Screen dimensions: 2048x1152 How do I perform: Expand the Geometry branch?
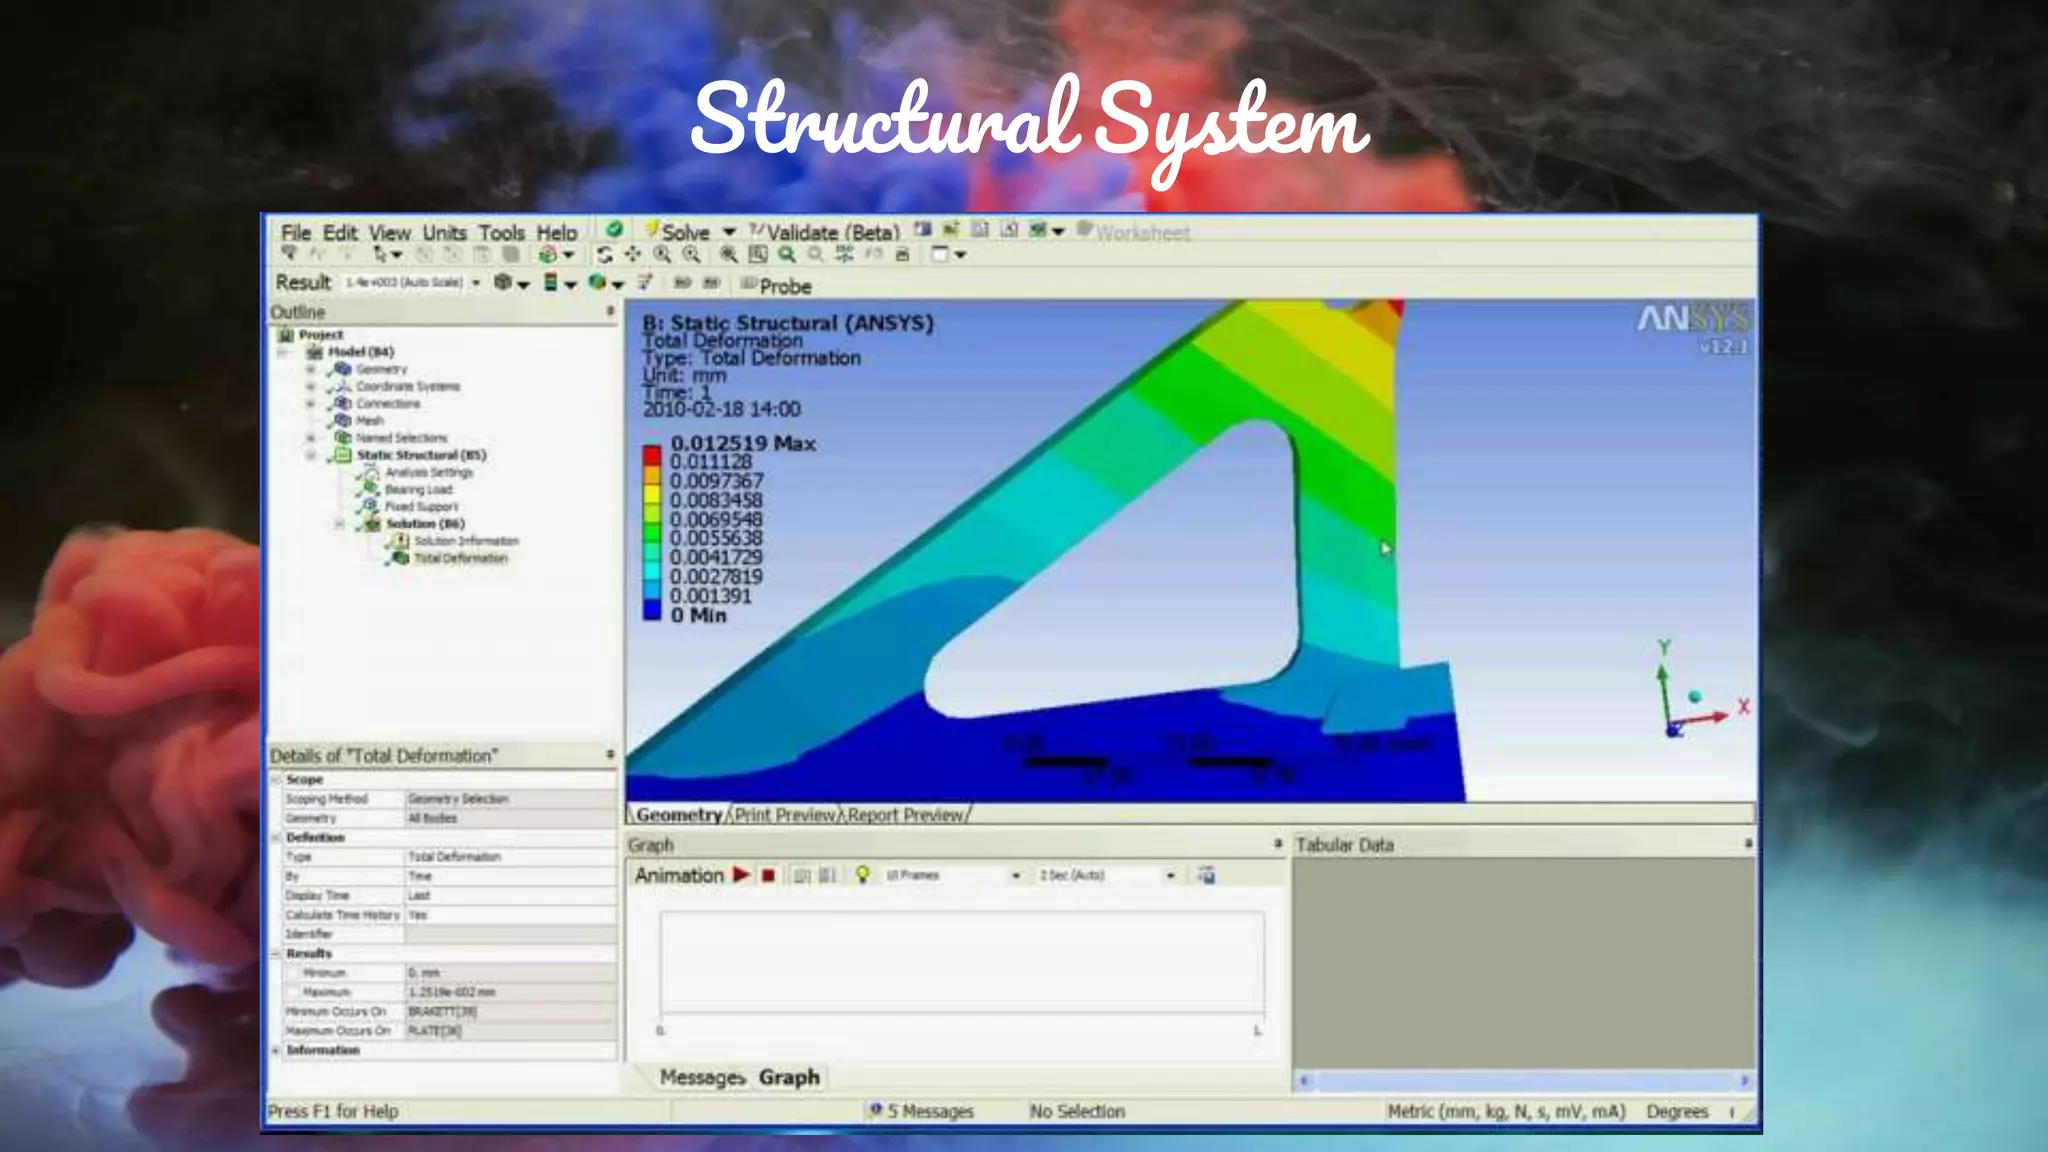(311, 369)
